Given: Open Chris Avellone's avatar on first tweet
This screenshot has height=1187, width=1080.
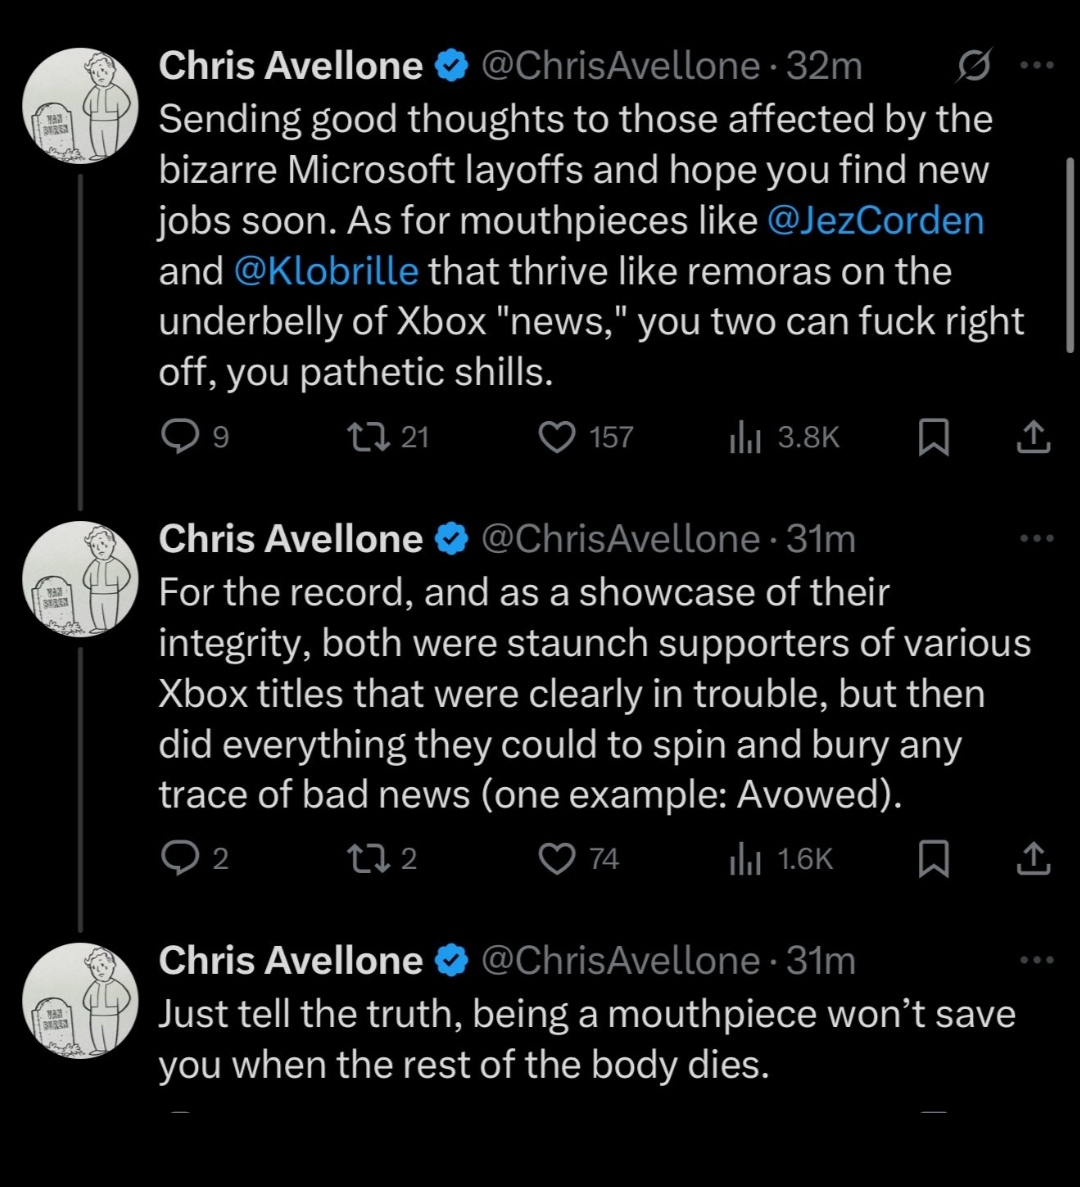Looking at the screenshot, I should [x=80, y=105].
